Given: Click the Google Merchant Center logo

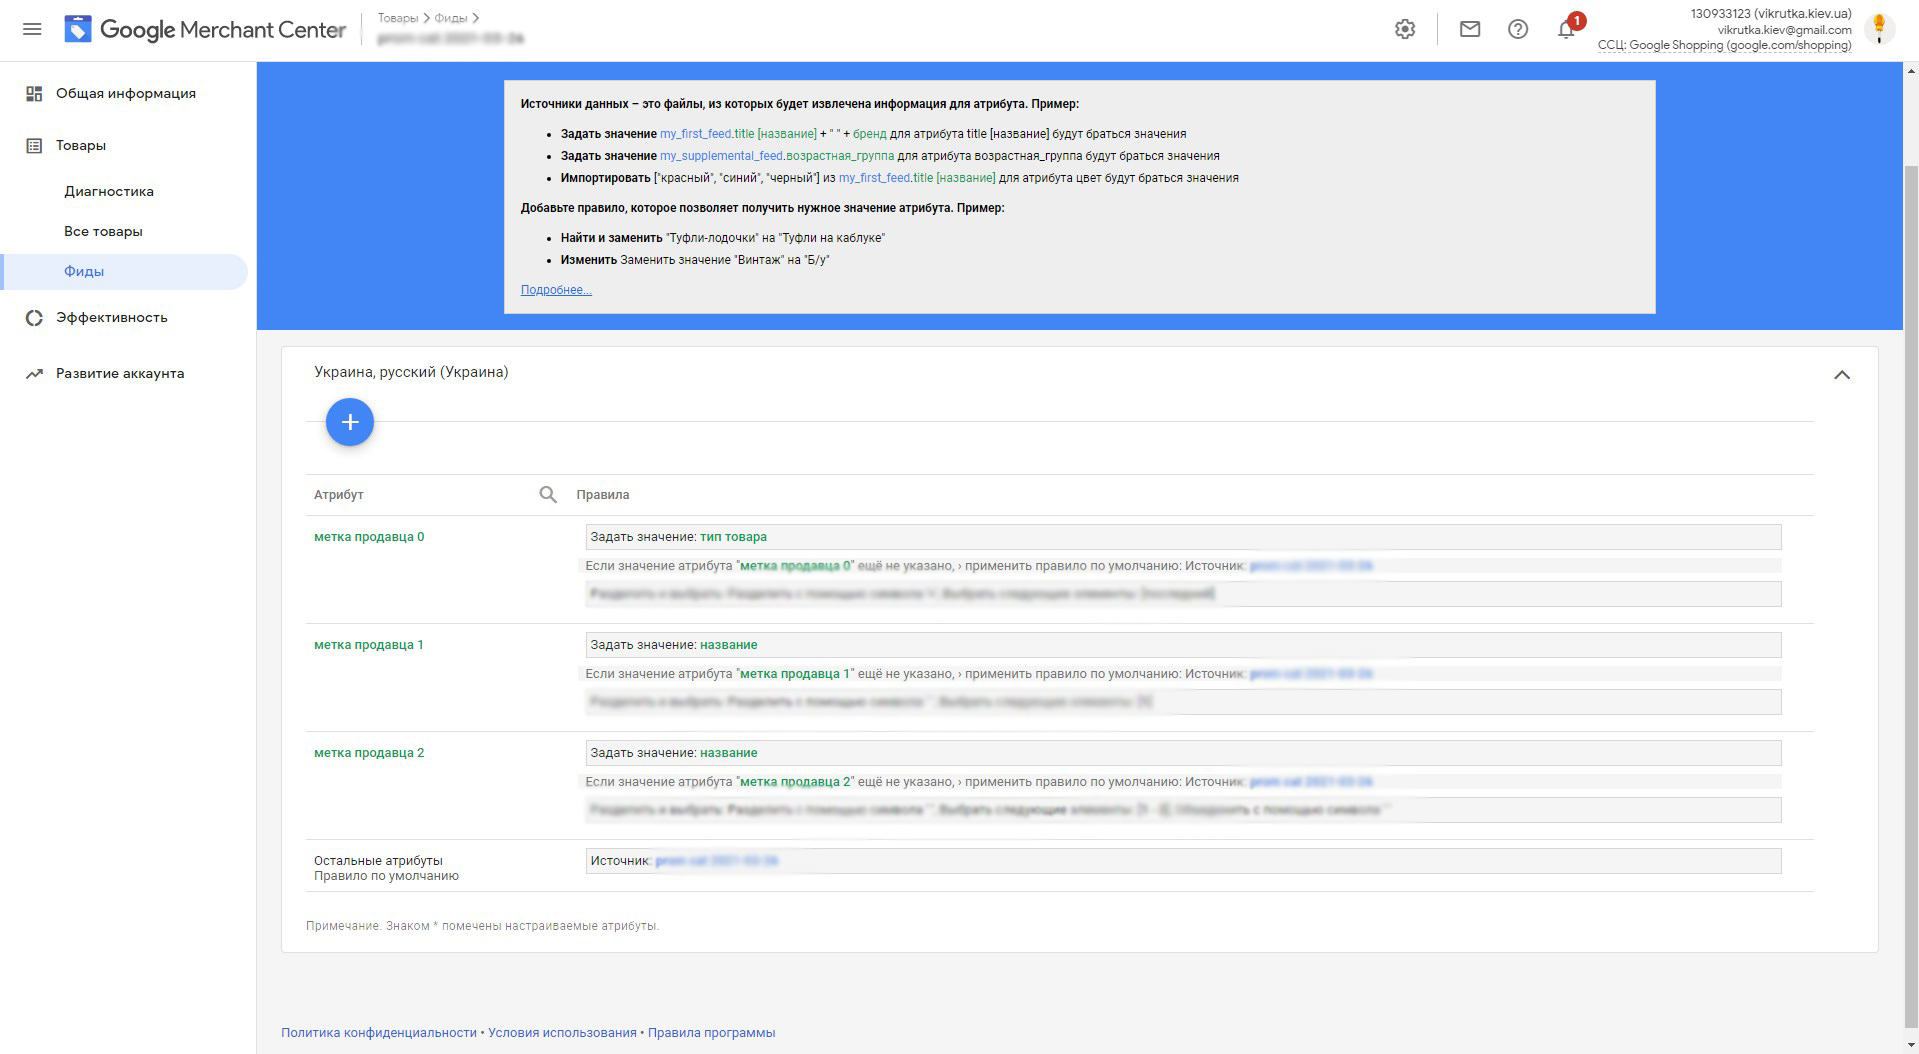Looking at the screenshot, I should pos(206,30).
